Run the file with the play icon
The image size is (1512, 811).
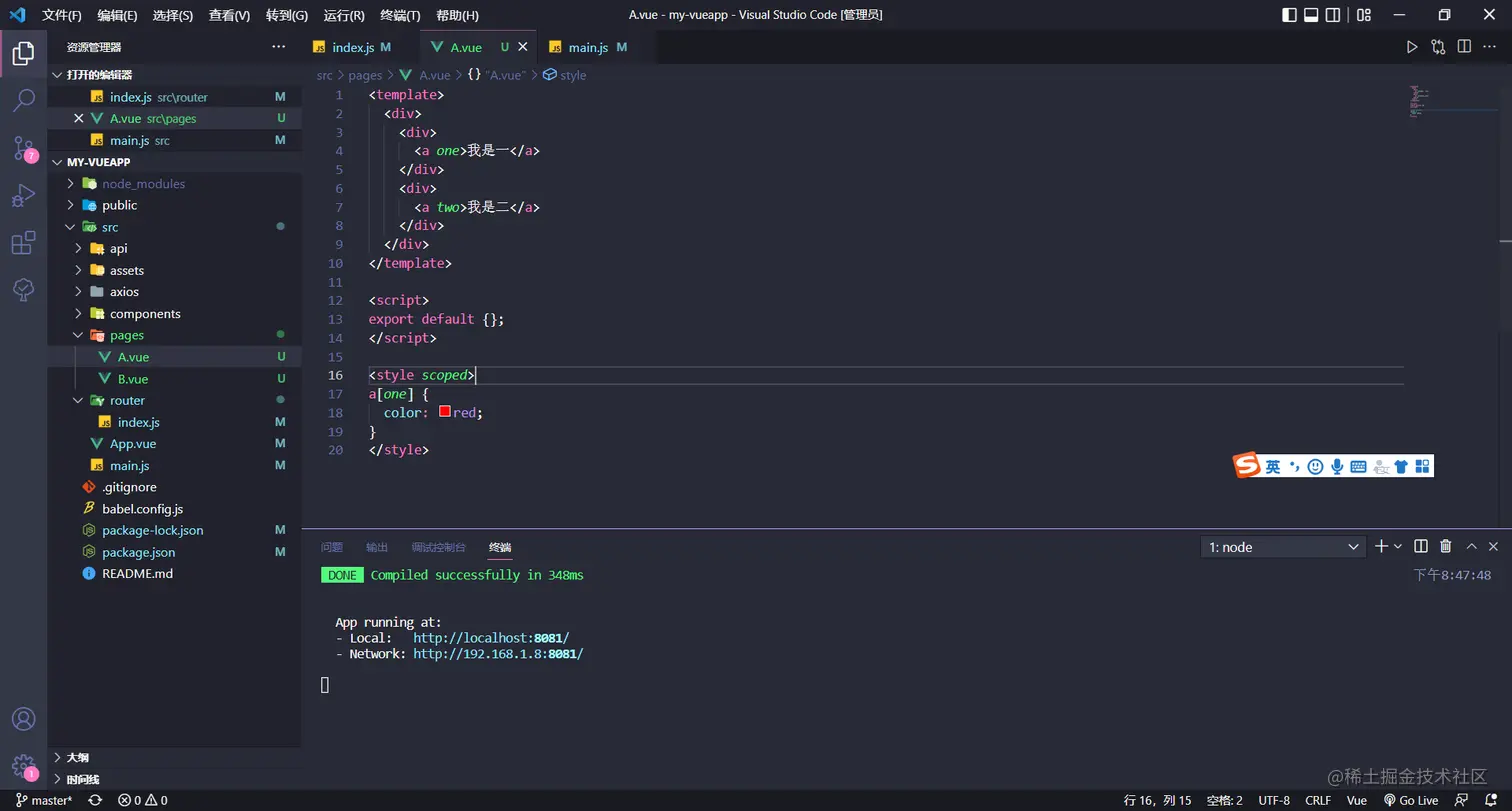point(1412,47)
